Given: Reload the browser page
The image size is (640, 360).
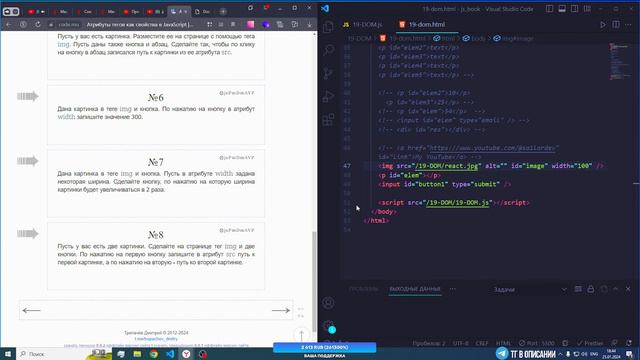Looking at the screenshot, I should click(38, 24).
